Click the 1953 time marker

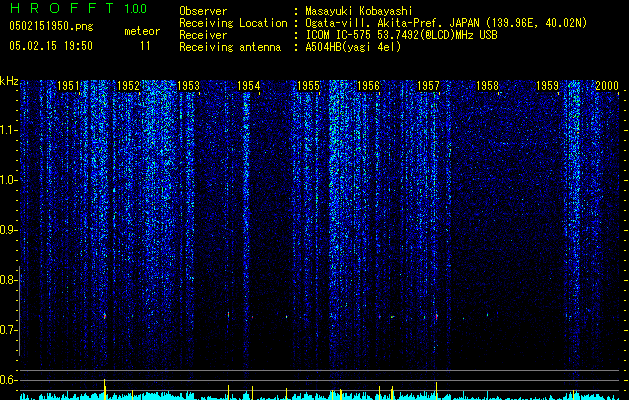pos(188,86)
